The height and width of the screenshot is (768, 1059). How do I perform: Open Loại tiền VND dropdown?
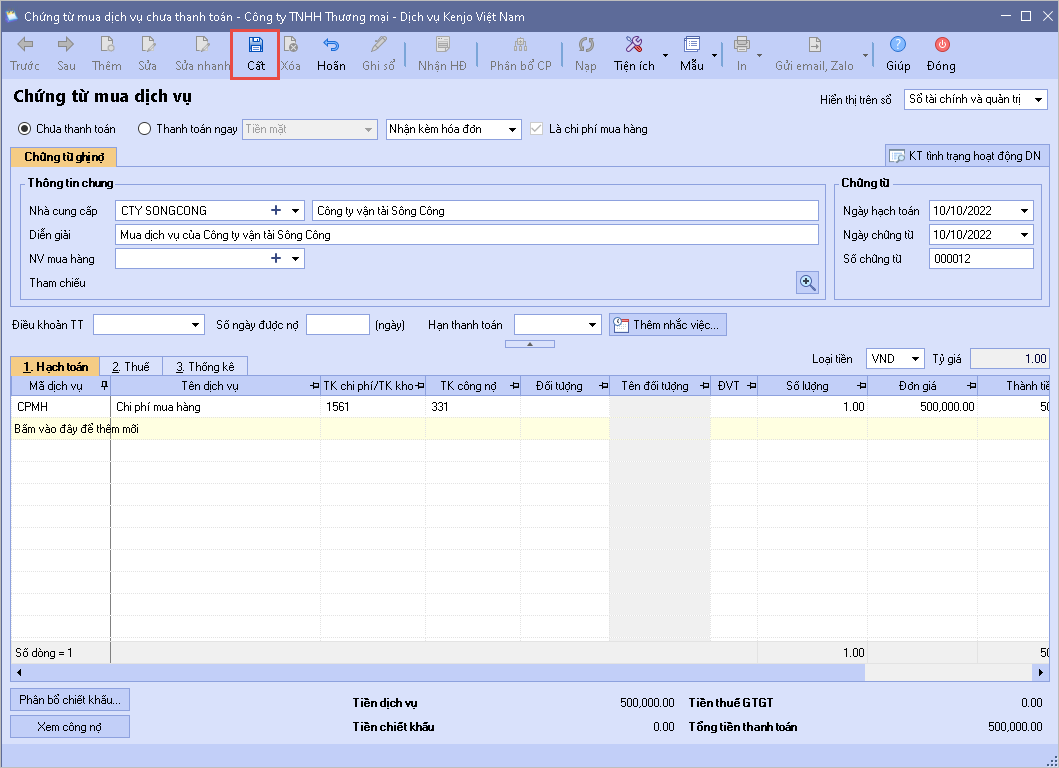point(915,359)
